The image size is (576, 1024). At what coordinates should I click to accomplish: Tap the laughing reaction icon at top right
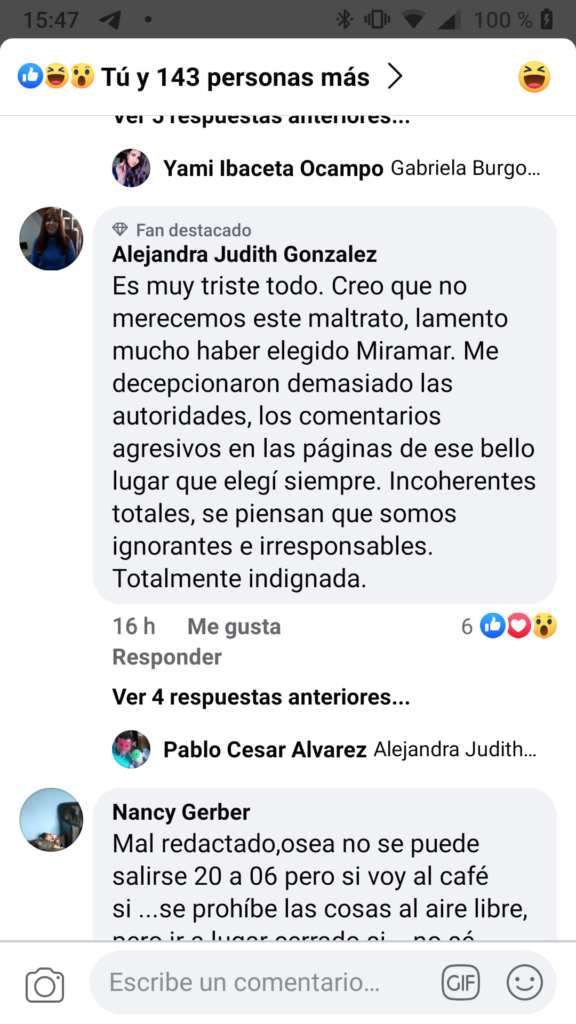tap(534, 77)
